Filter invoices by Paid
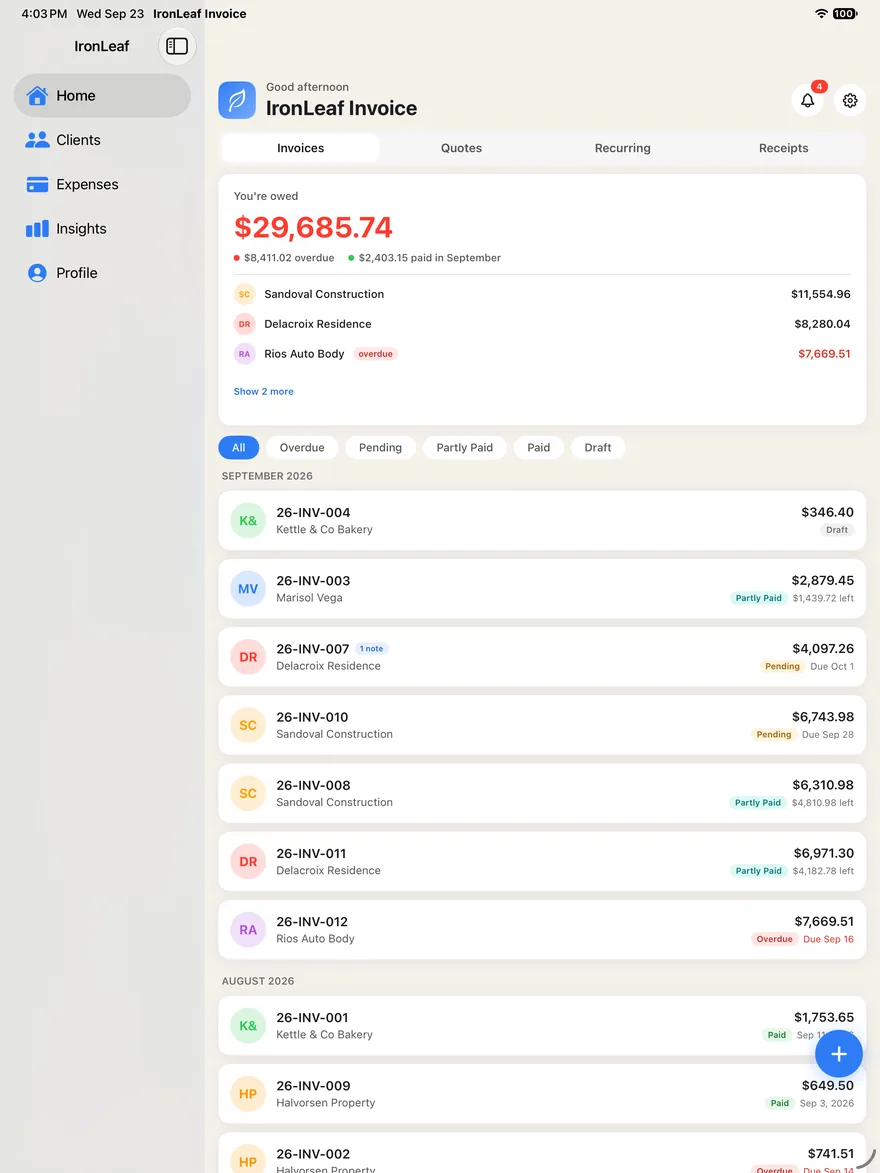This screenshot has height=1173, width=880. [539, 447]
